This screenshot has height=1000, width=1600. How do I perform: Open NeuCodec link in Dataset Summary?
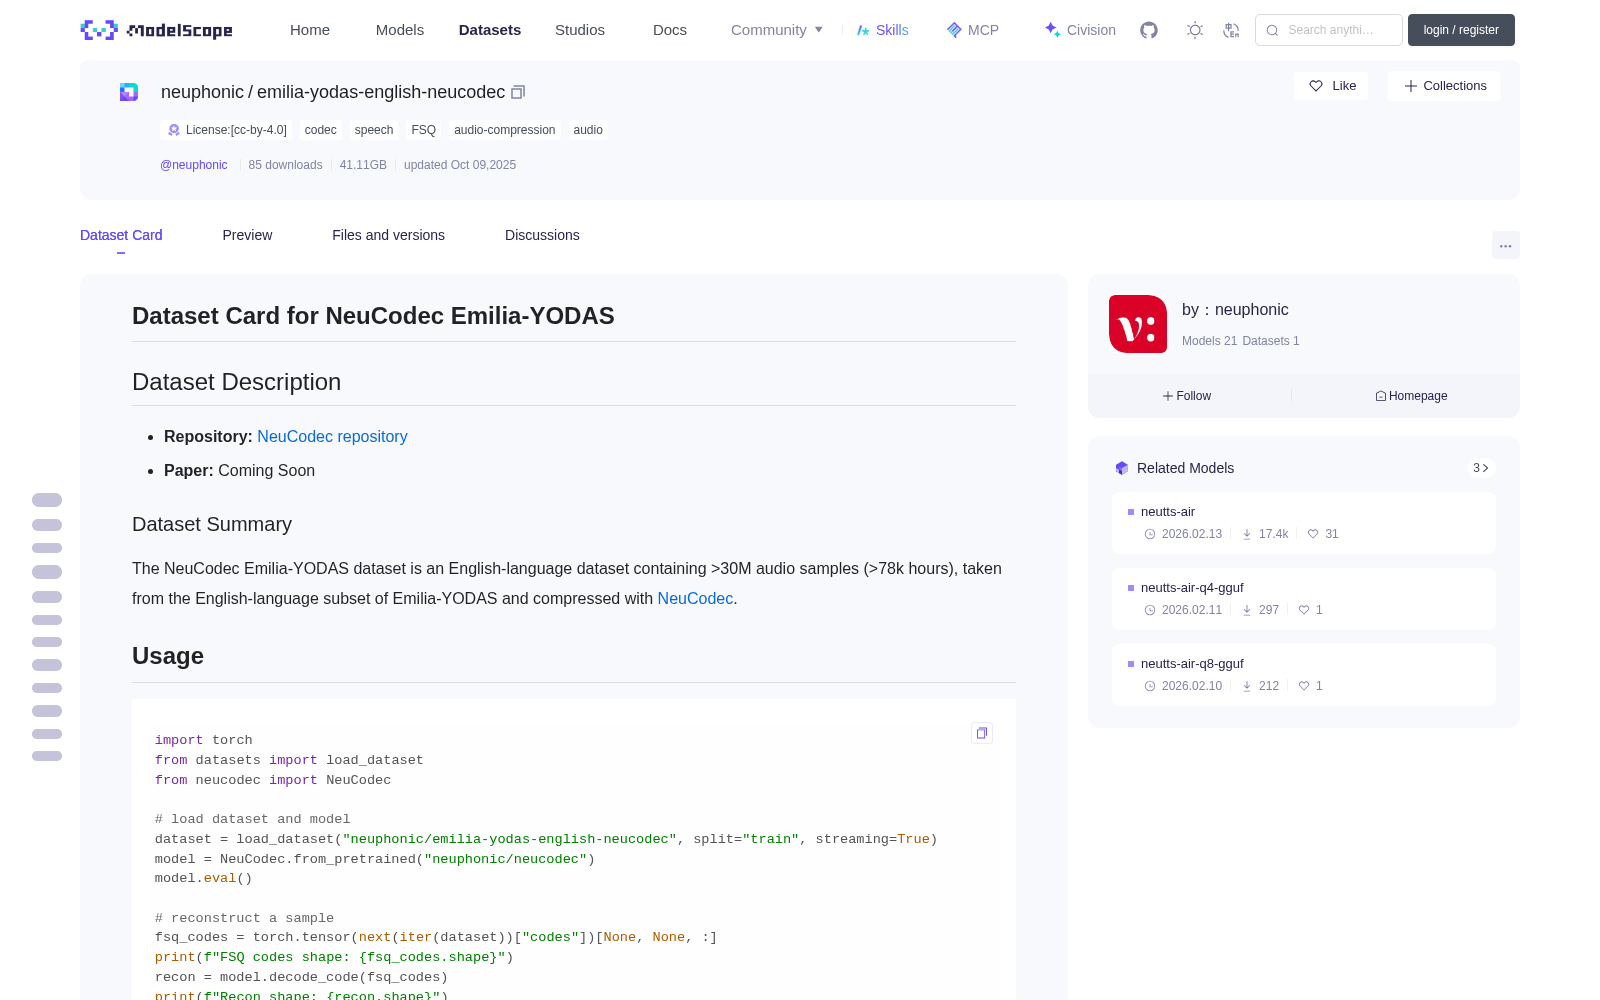[x=695, y=598]
